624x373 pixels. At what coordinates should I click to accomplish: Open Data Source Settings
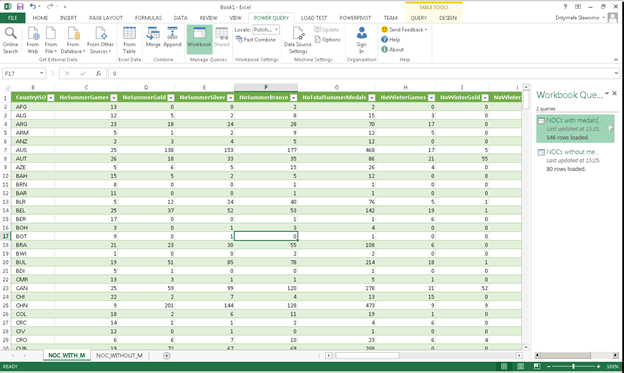298,40
